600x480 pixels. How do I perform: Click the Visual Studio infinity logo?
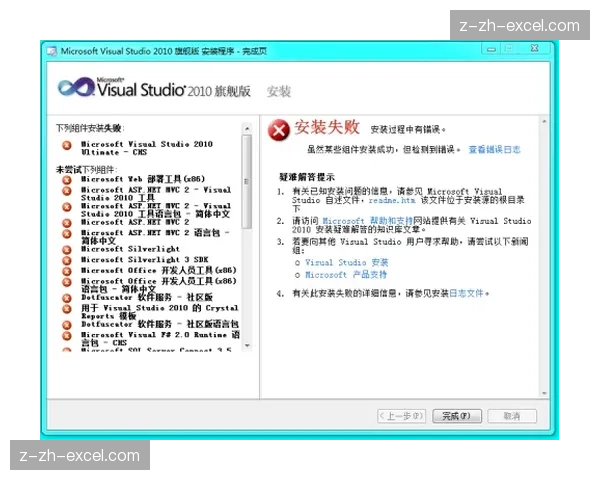pos(76,87)
